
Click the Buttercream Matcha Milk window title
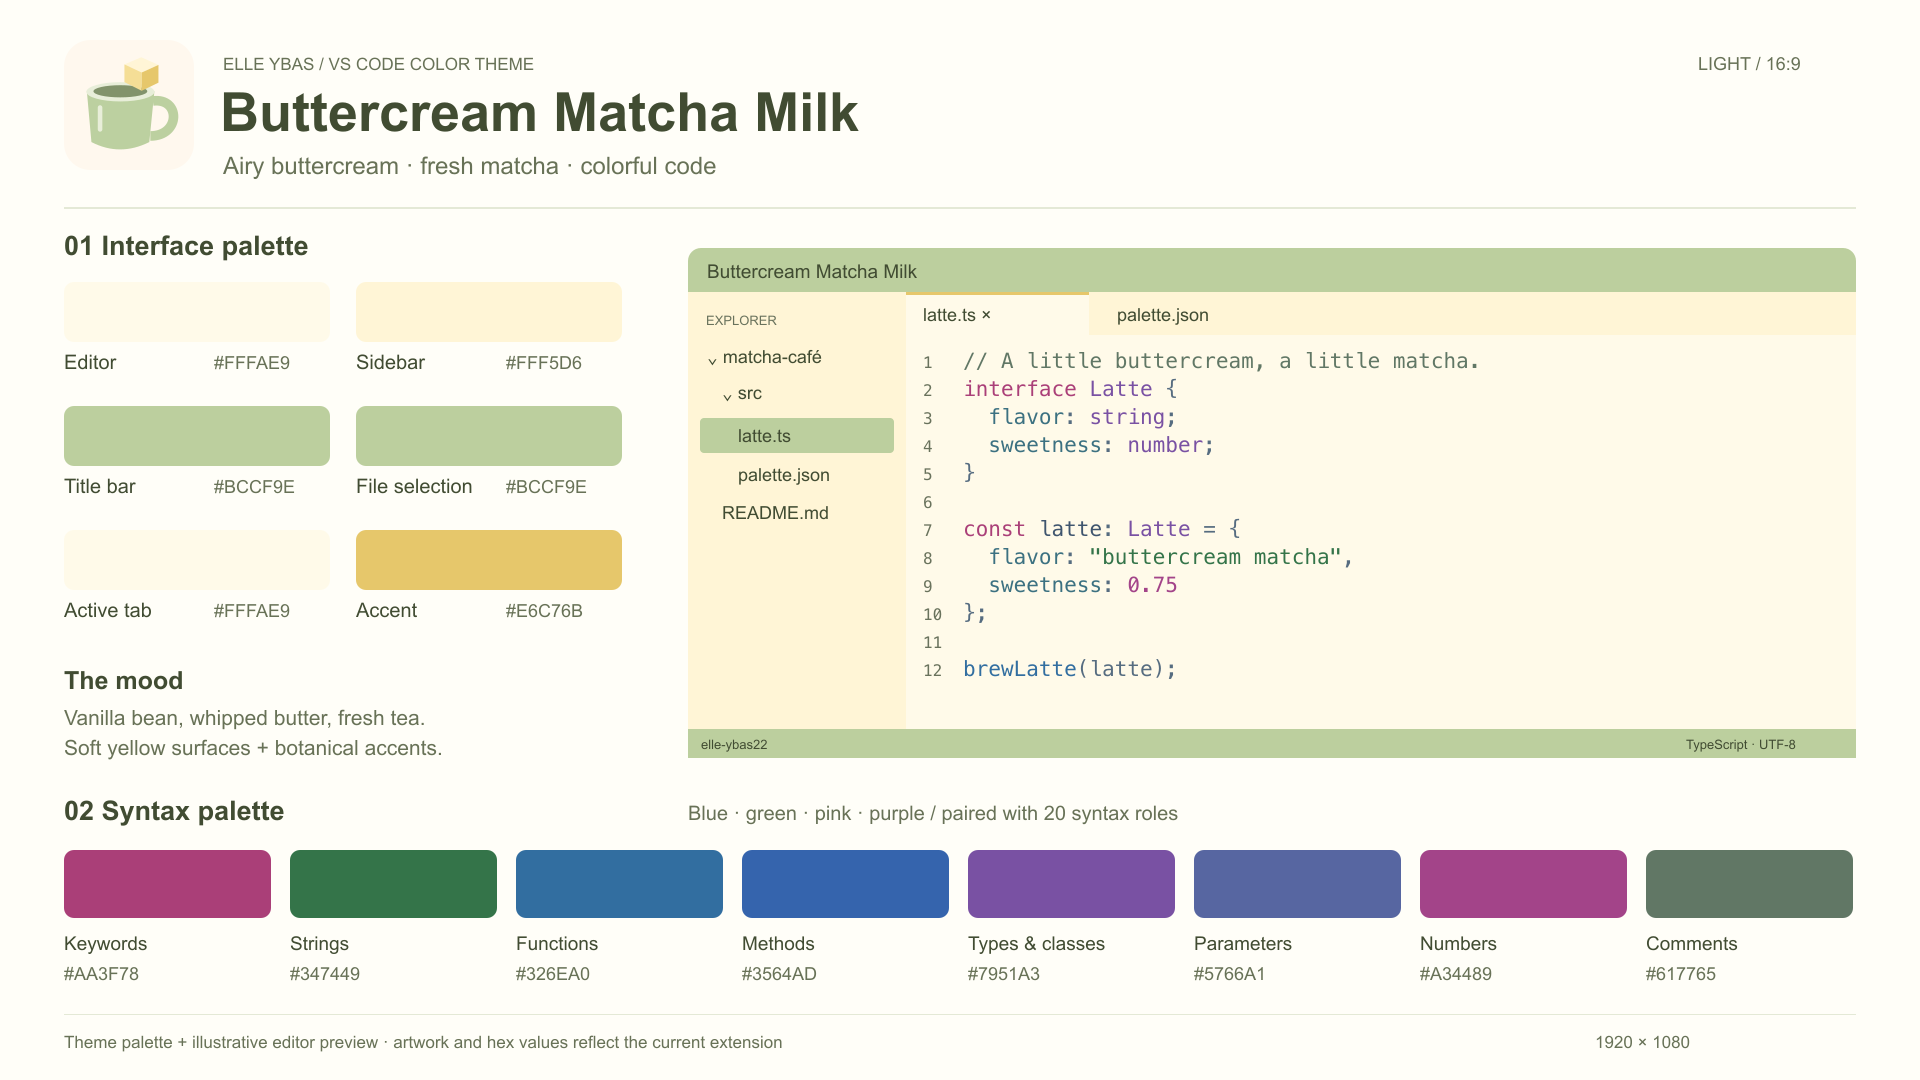pyautogui.click(x=811, y=272)
